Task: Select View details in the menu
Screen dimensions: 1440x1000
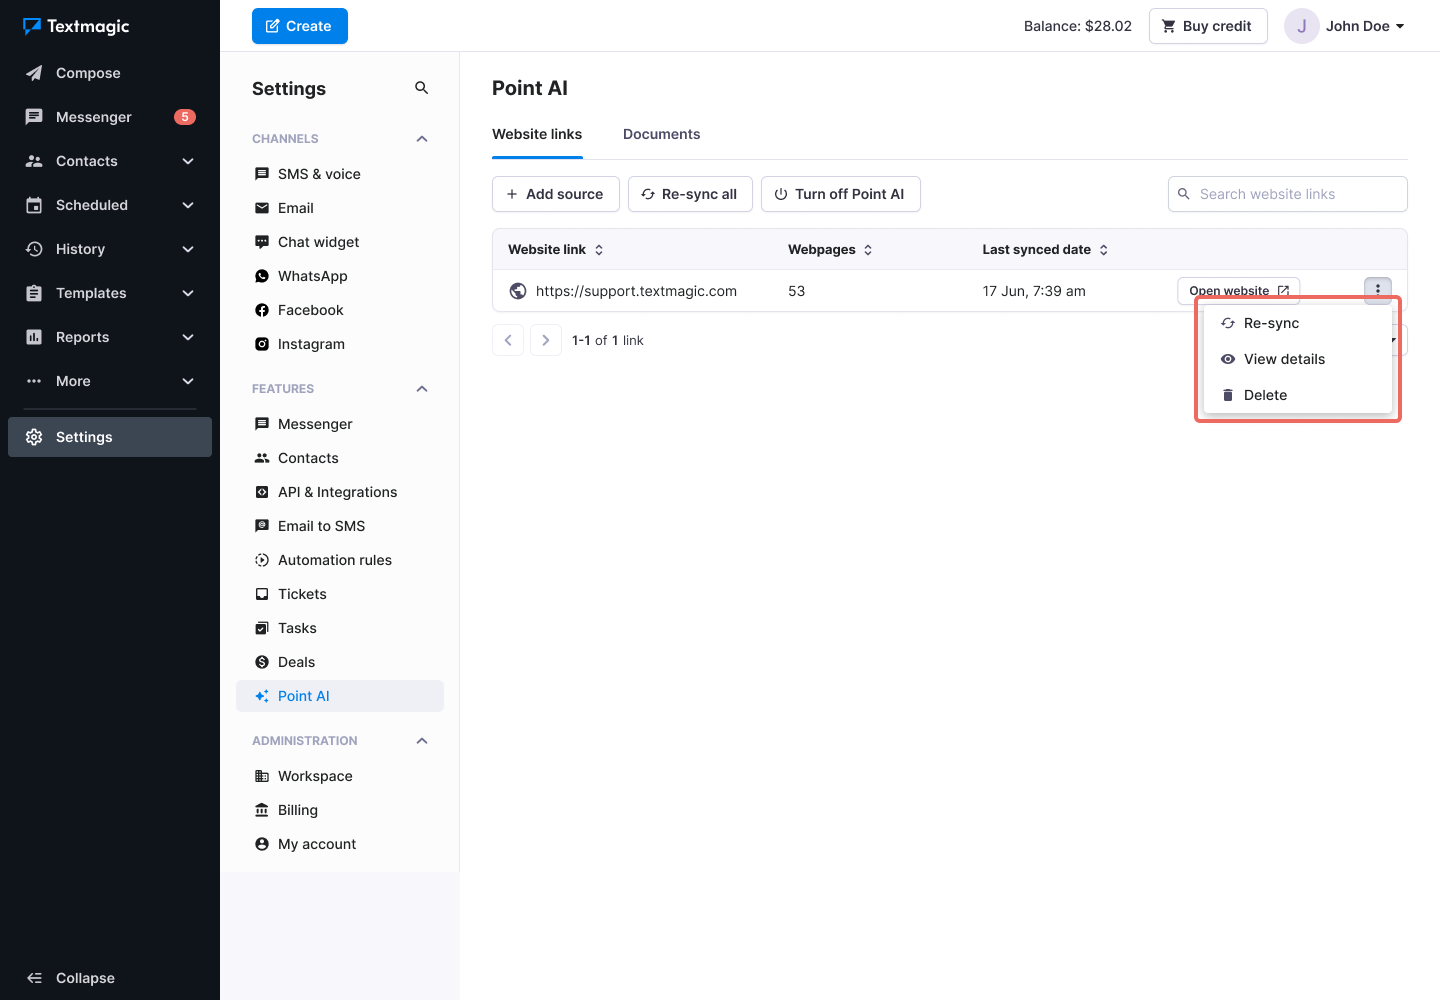Action: pyautogui.click(x=1284, y=358)
